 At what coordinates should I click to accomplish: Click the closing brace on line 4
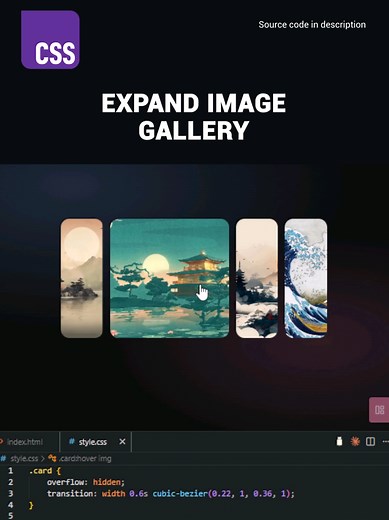point(31,505)
